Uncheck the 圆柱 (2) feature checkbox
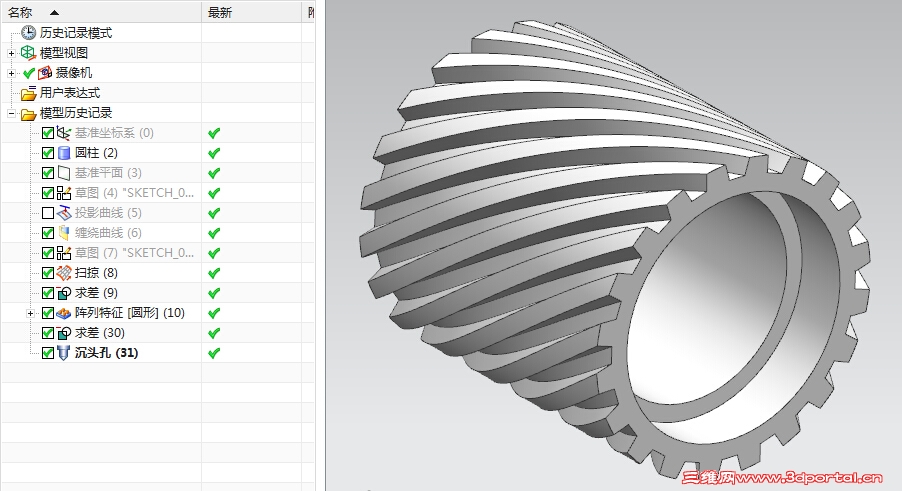The height and width of the screenshot is (491, 902). click(48, 153)
